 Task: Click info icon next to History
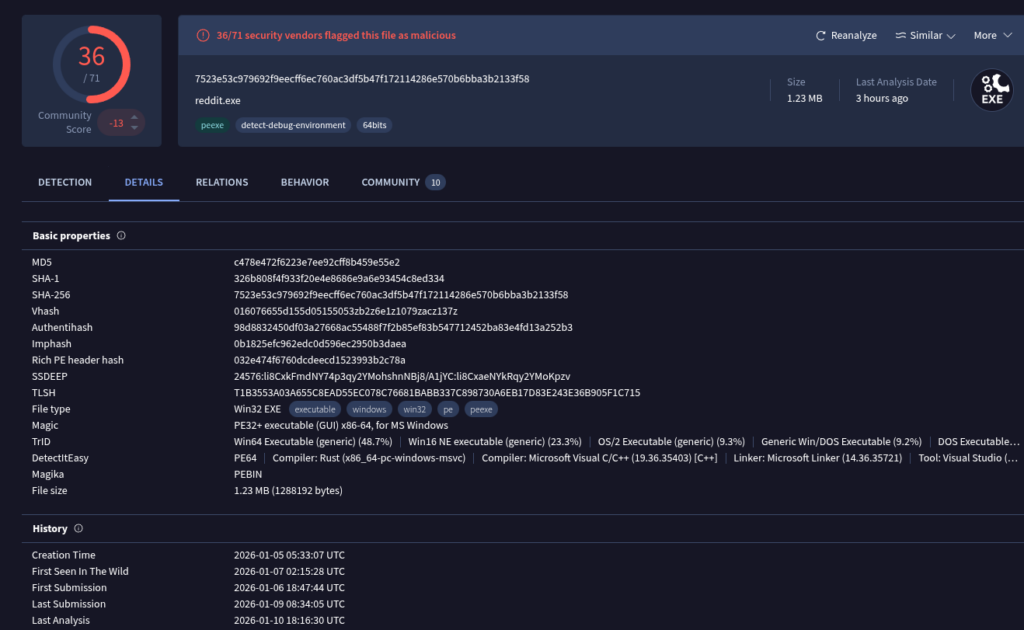[79, 528]
